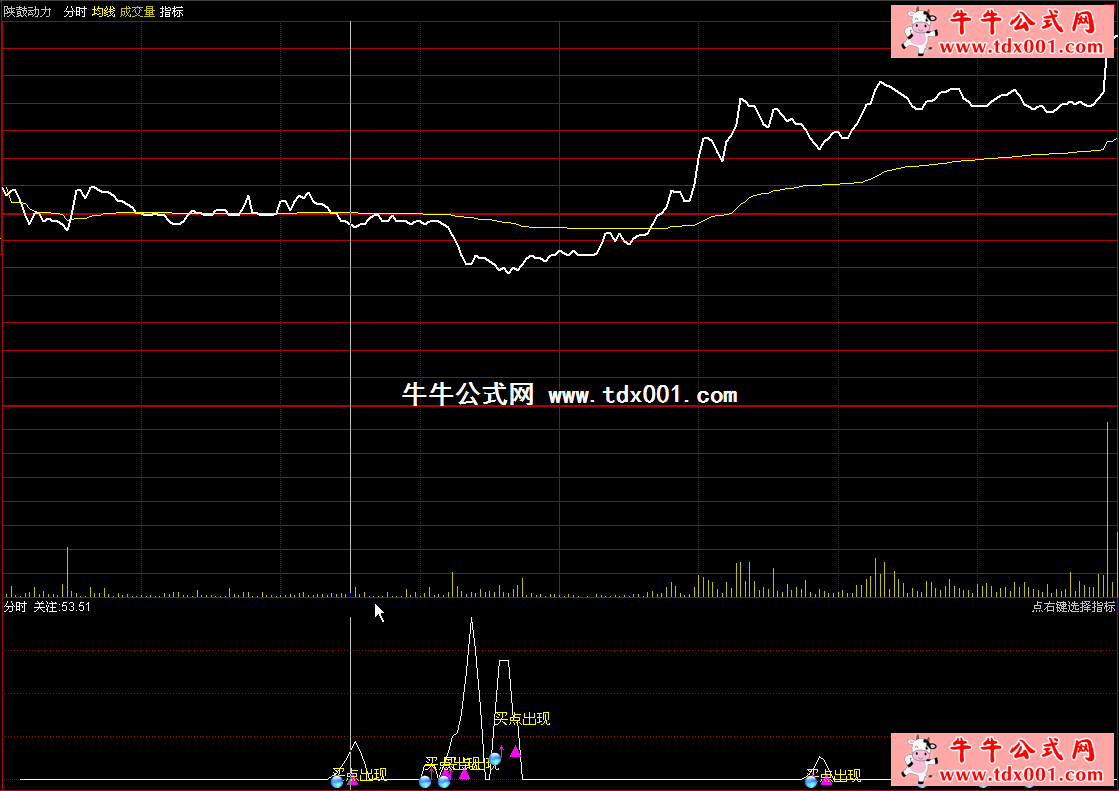Screen dimensions: 1119x791
Task: Open the 指标 indicator option
Action: coord(171,11)
